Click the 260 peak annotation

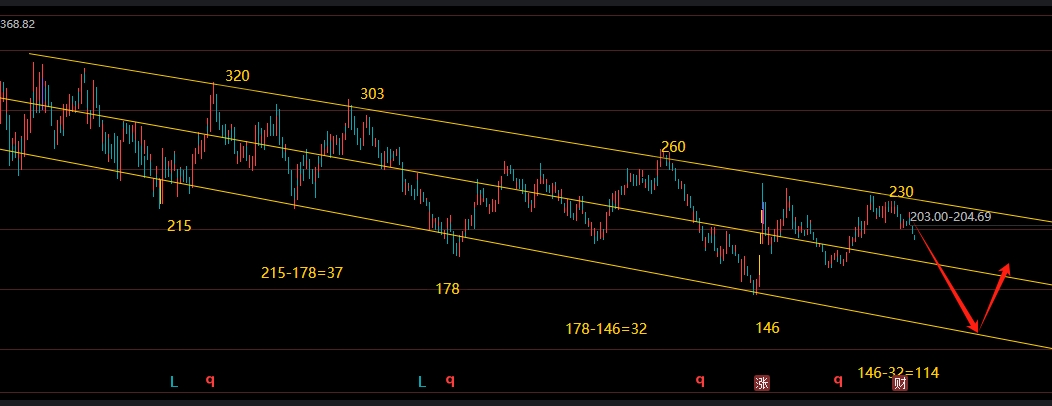coord(673,147)
